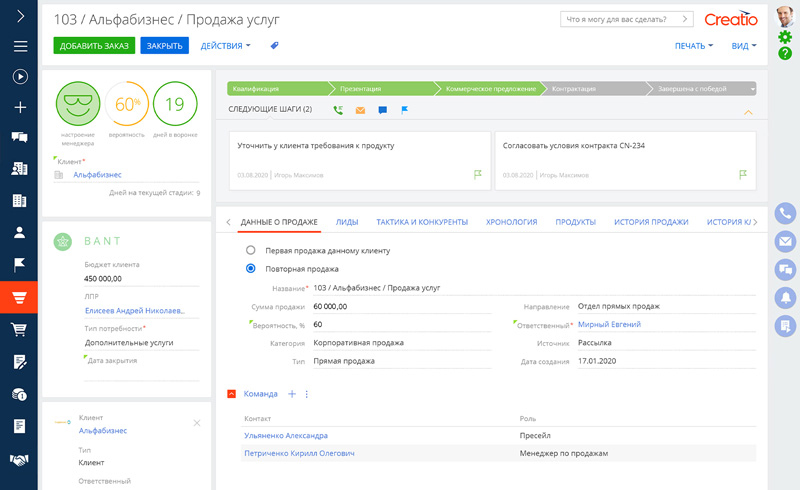The height and width of the screenshot is (490, 800).
Task: Close the Альфабизнес client mini card
Action: 197,423
